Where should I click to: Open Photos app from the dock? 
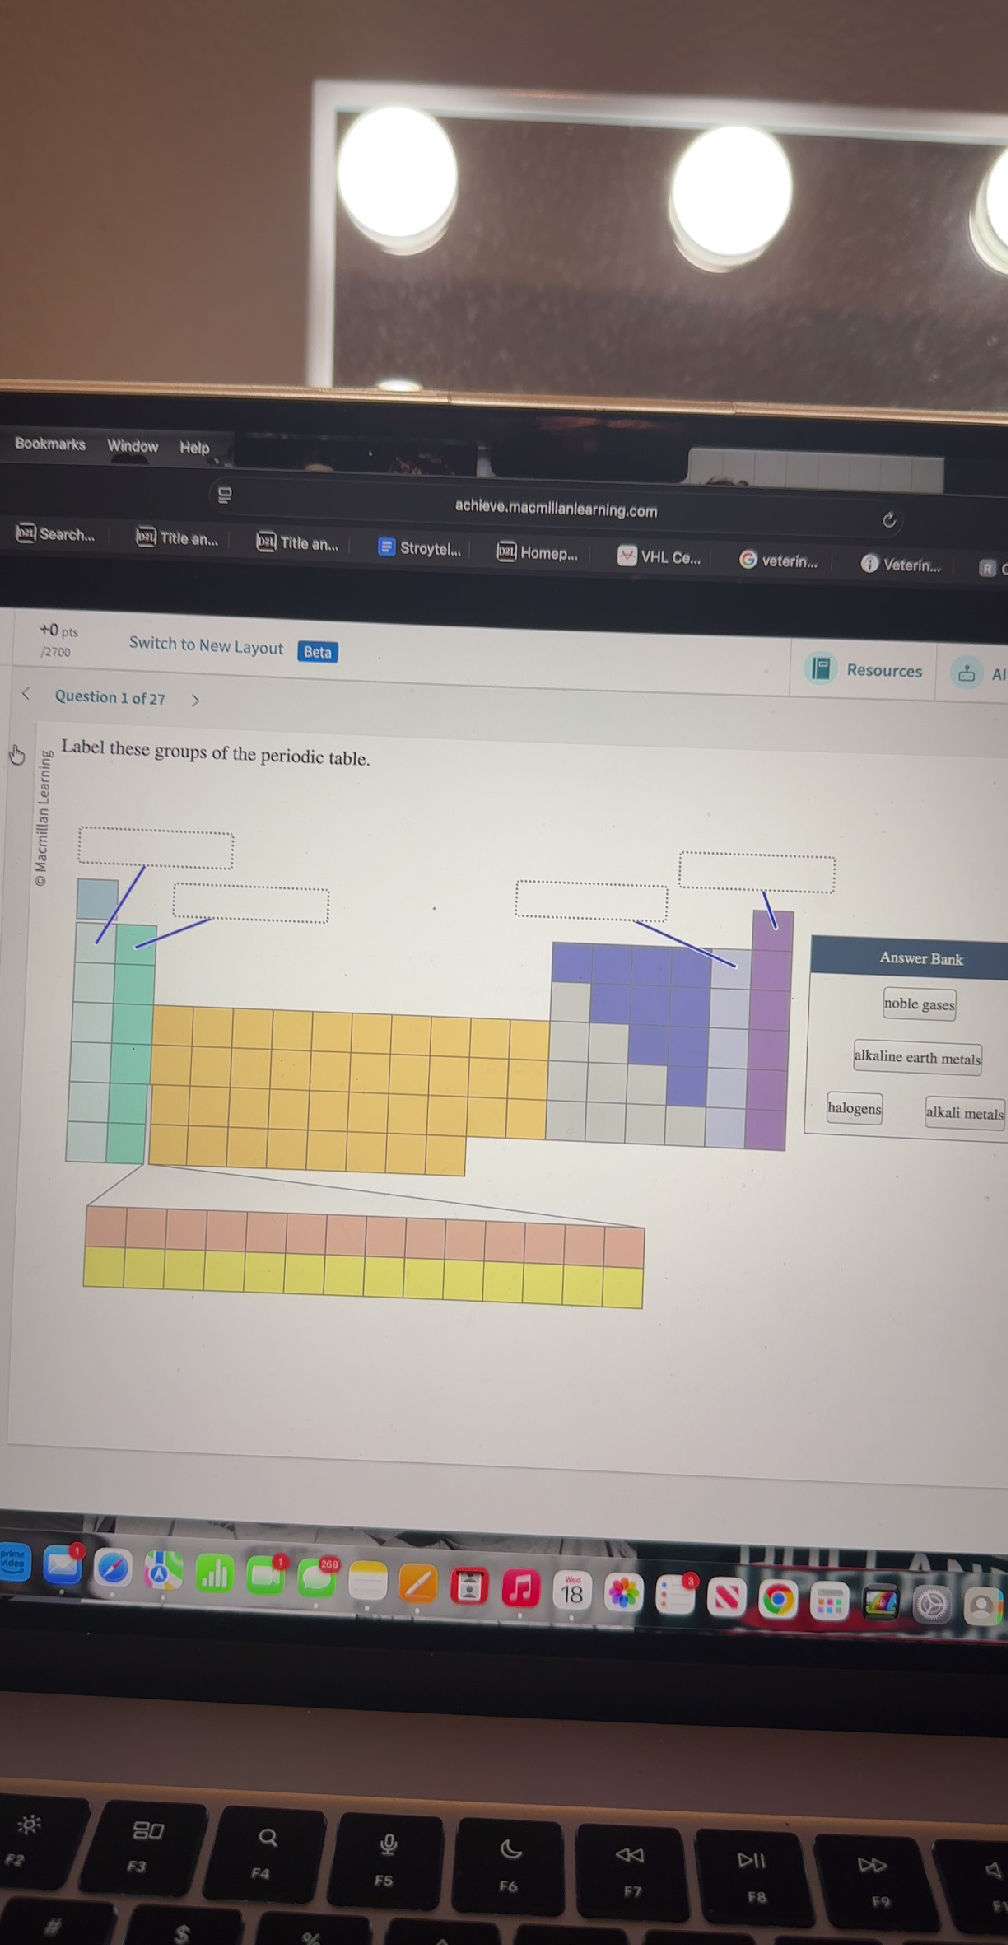click(x=624, y=1594)
